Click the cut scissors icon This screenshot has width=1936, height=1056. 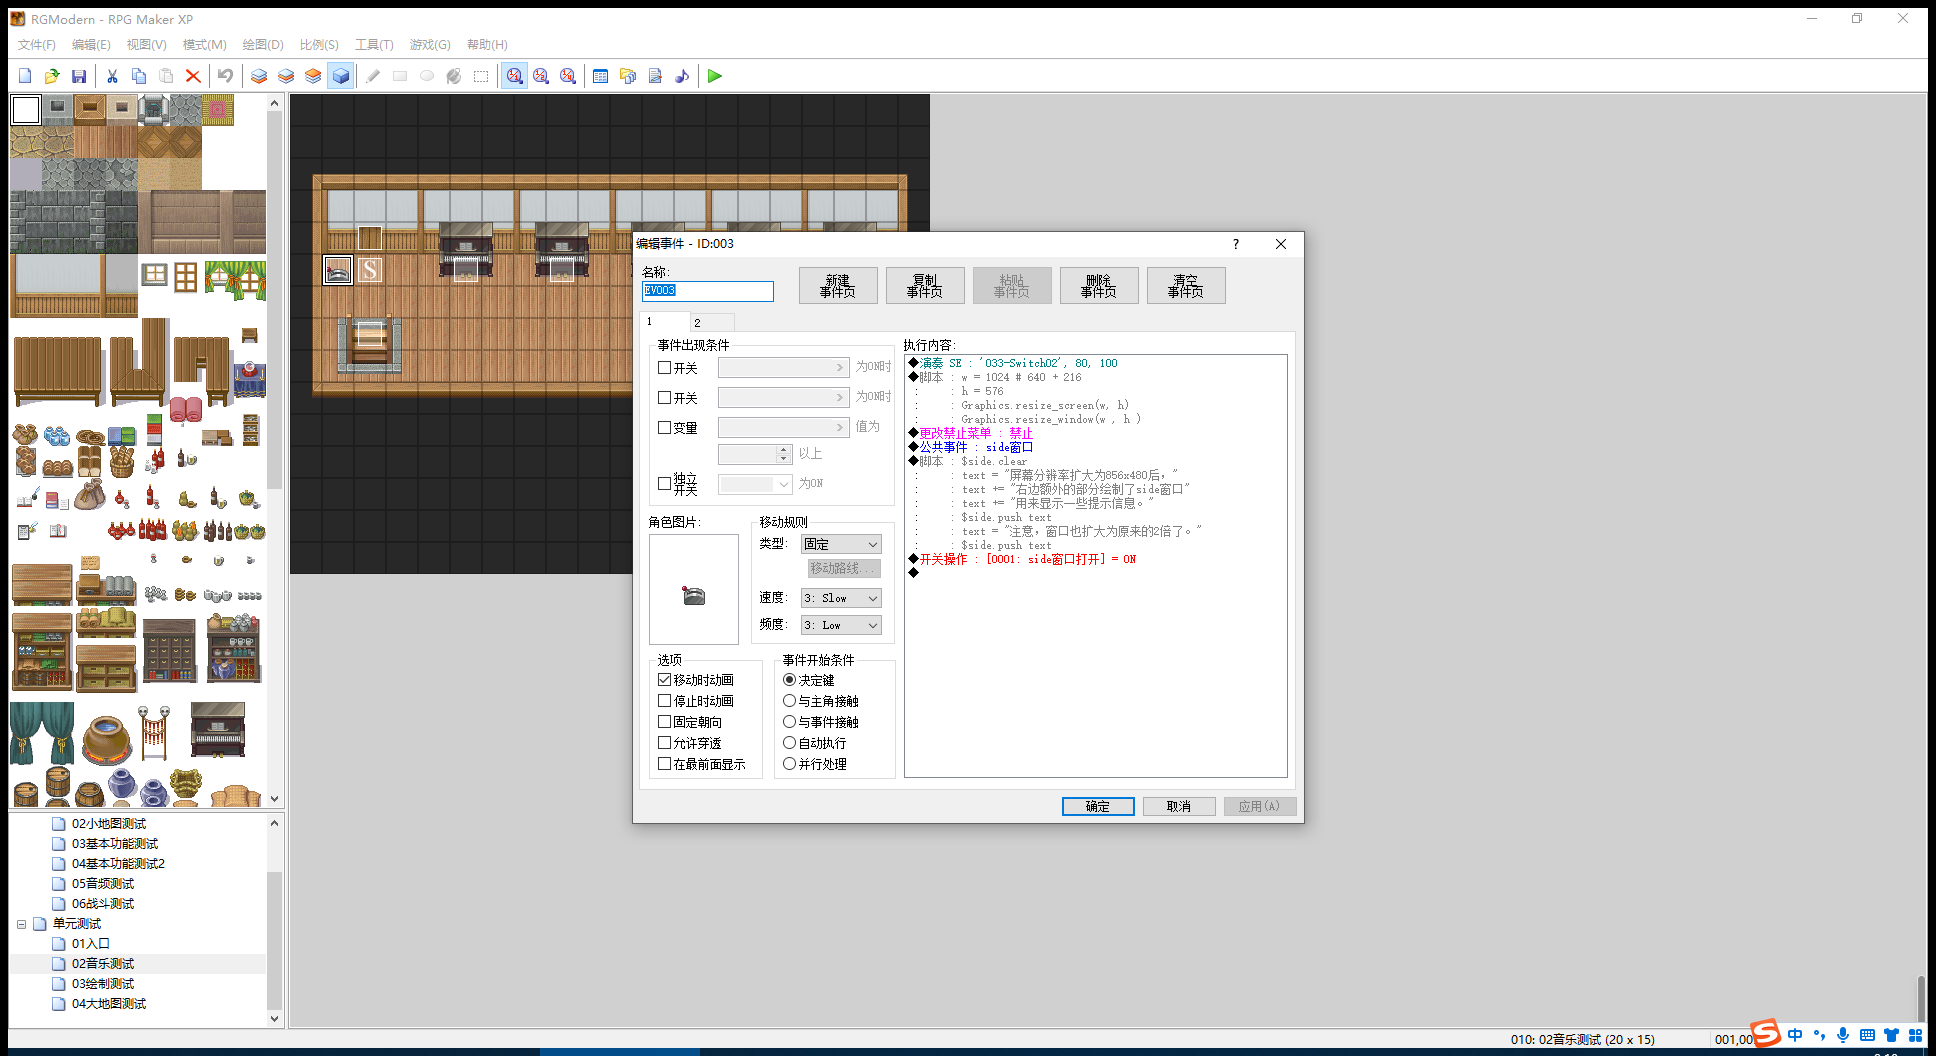[112, 76]
